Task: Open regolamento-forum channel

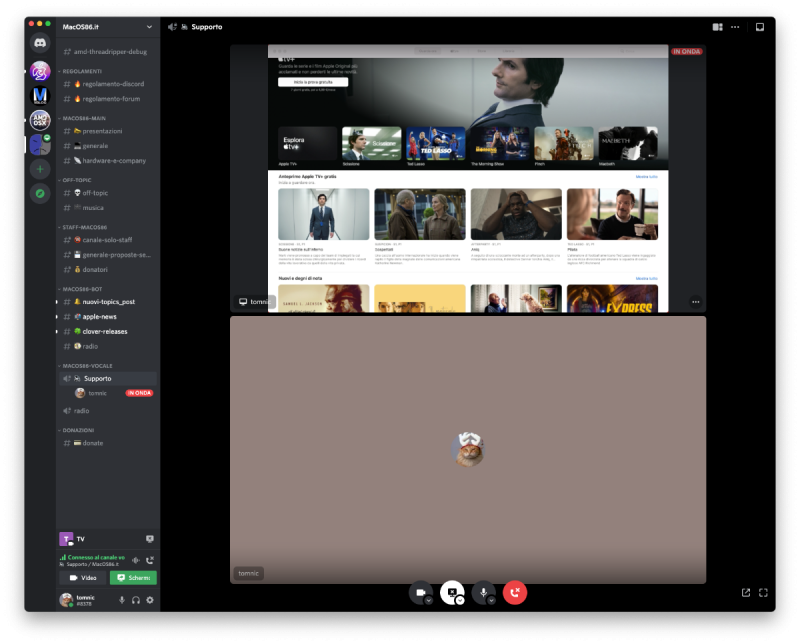Action: tap(108, 99)
